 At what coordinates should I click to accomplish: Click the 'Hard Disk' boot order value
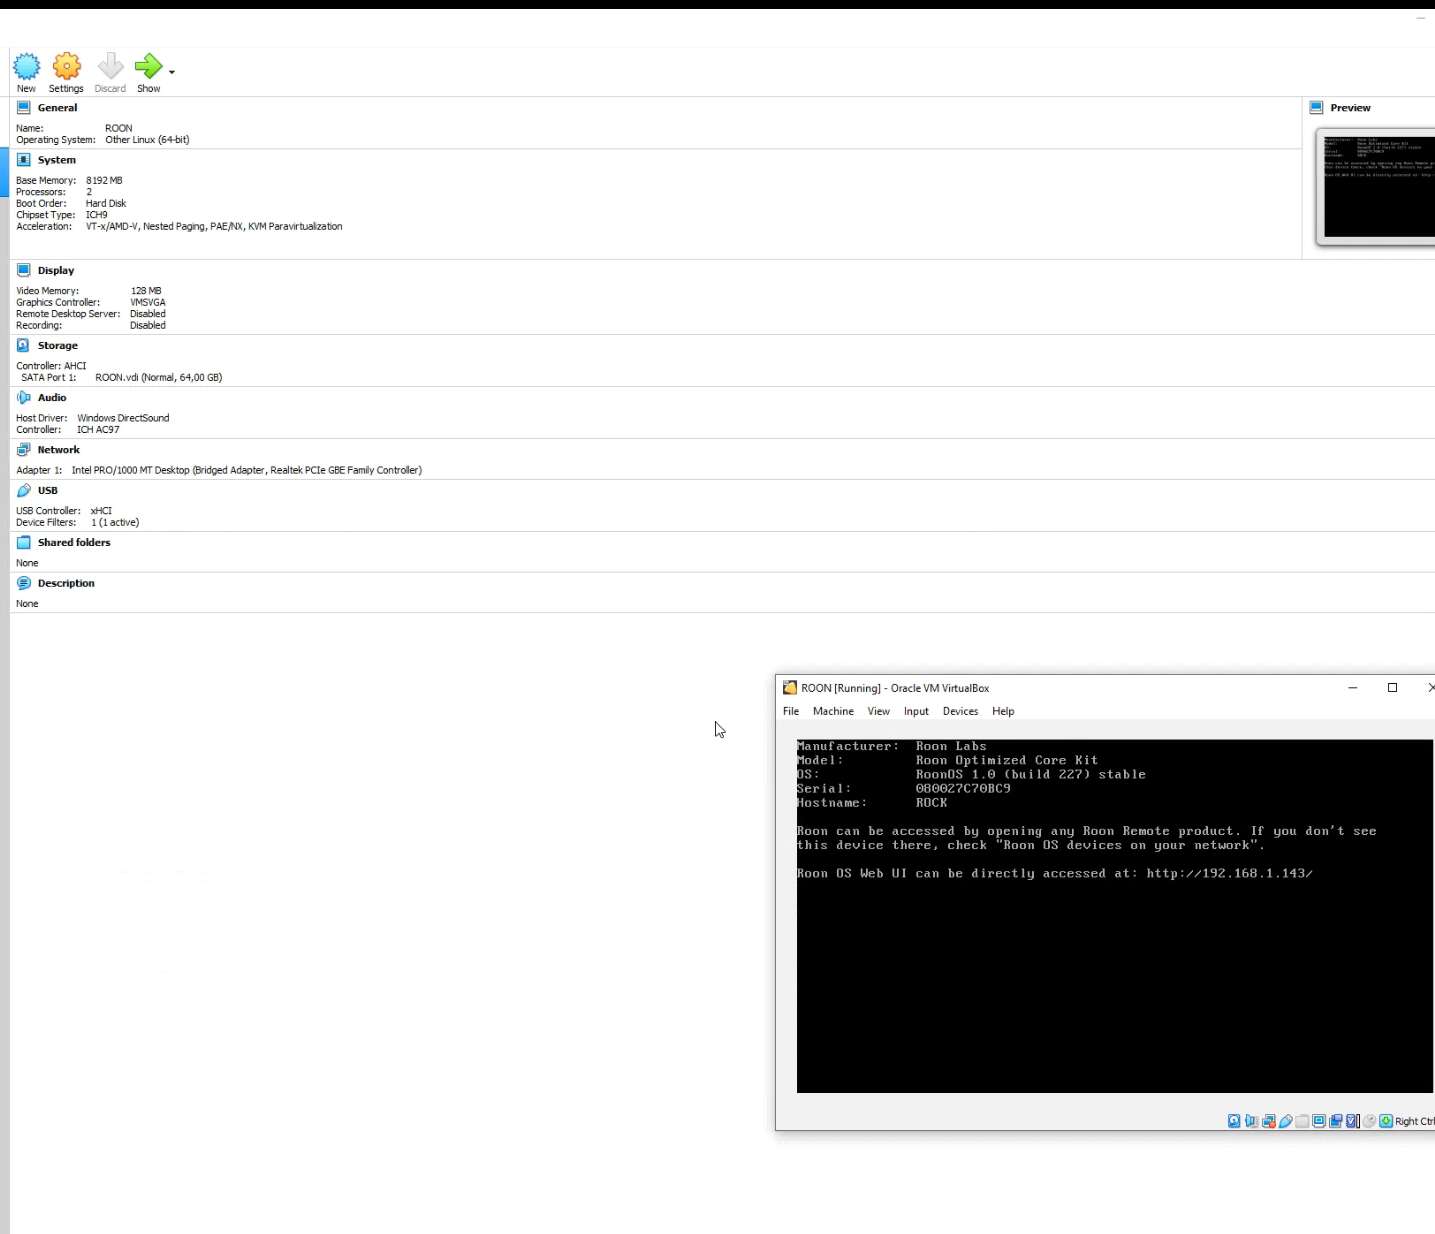(x=106, y=203)
